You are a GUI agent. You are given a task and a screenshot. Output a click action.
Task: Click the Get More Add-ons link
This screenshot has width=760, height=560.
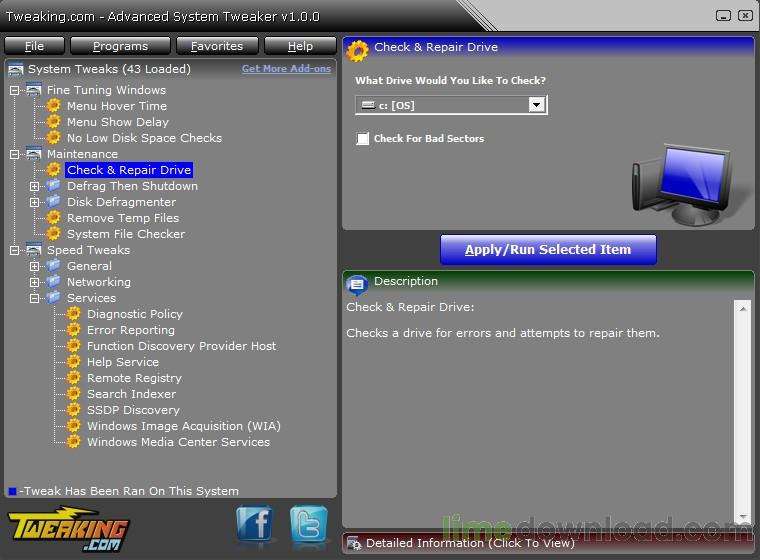(x=286, y=69)
